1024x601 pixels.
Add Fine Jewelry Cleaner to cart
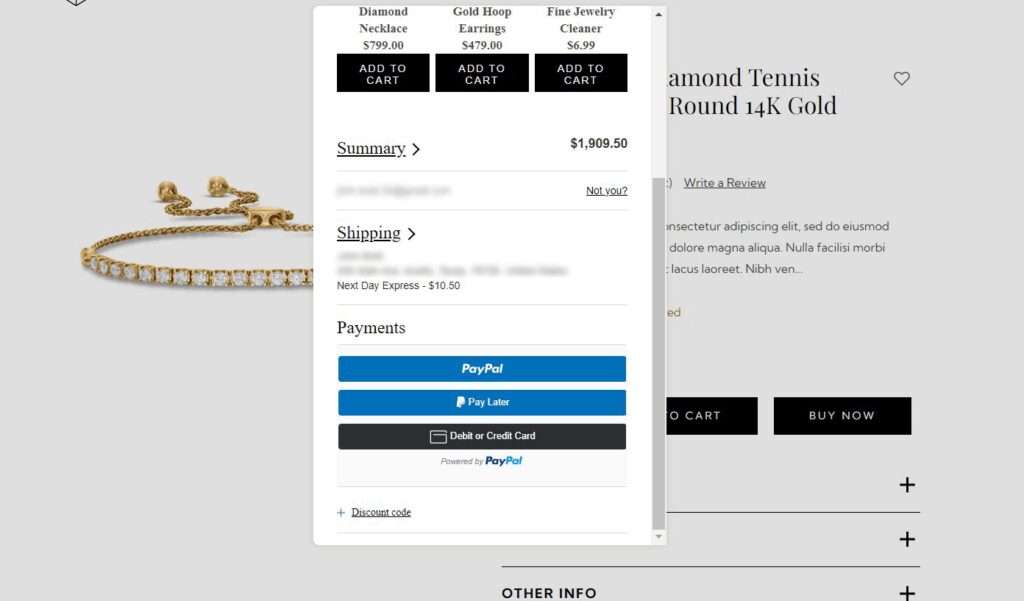(581, 72)
